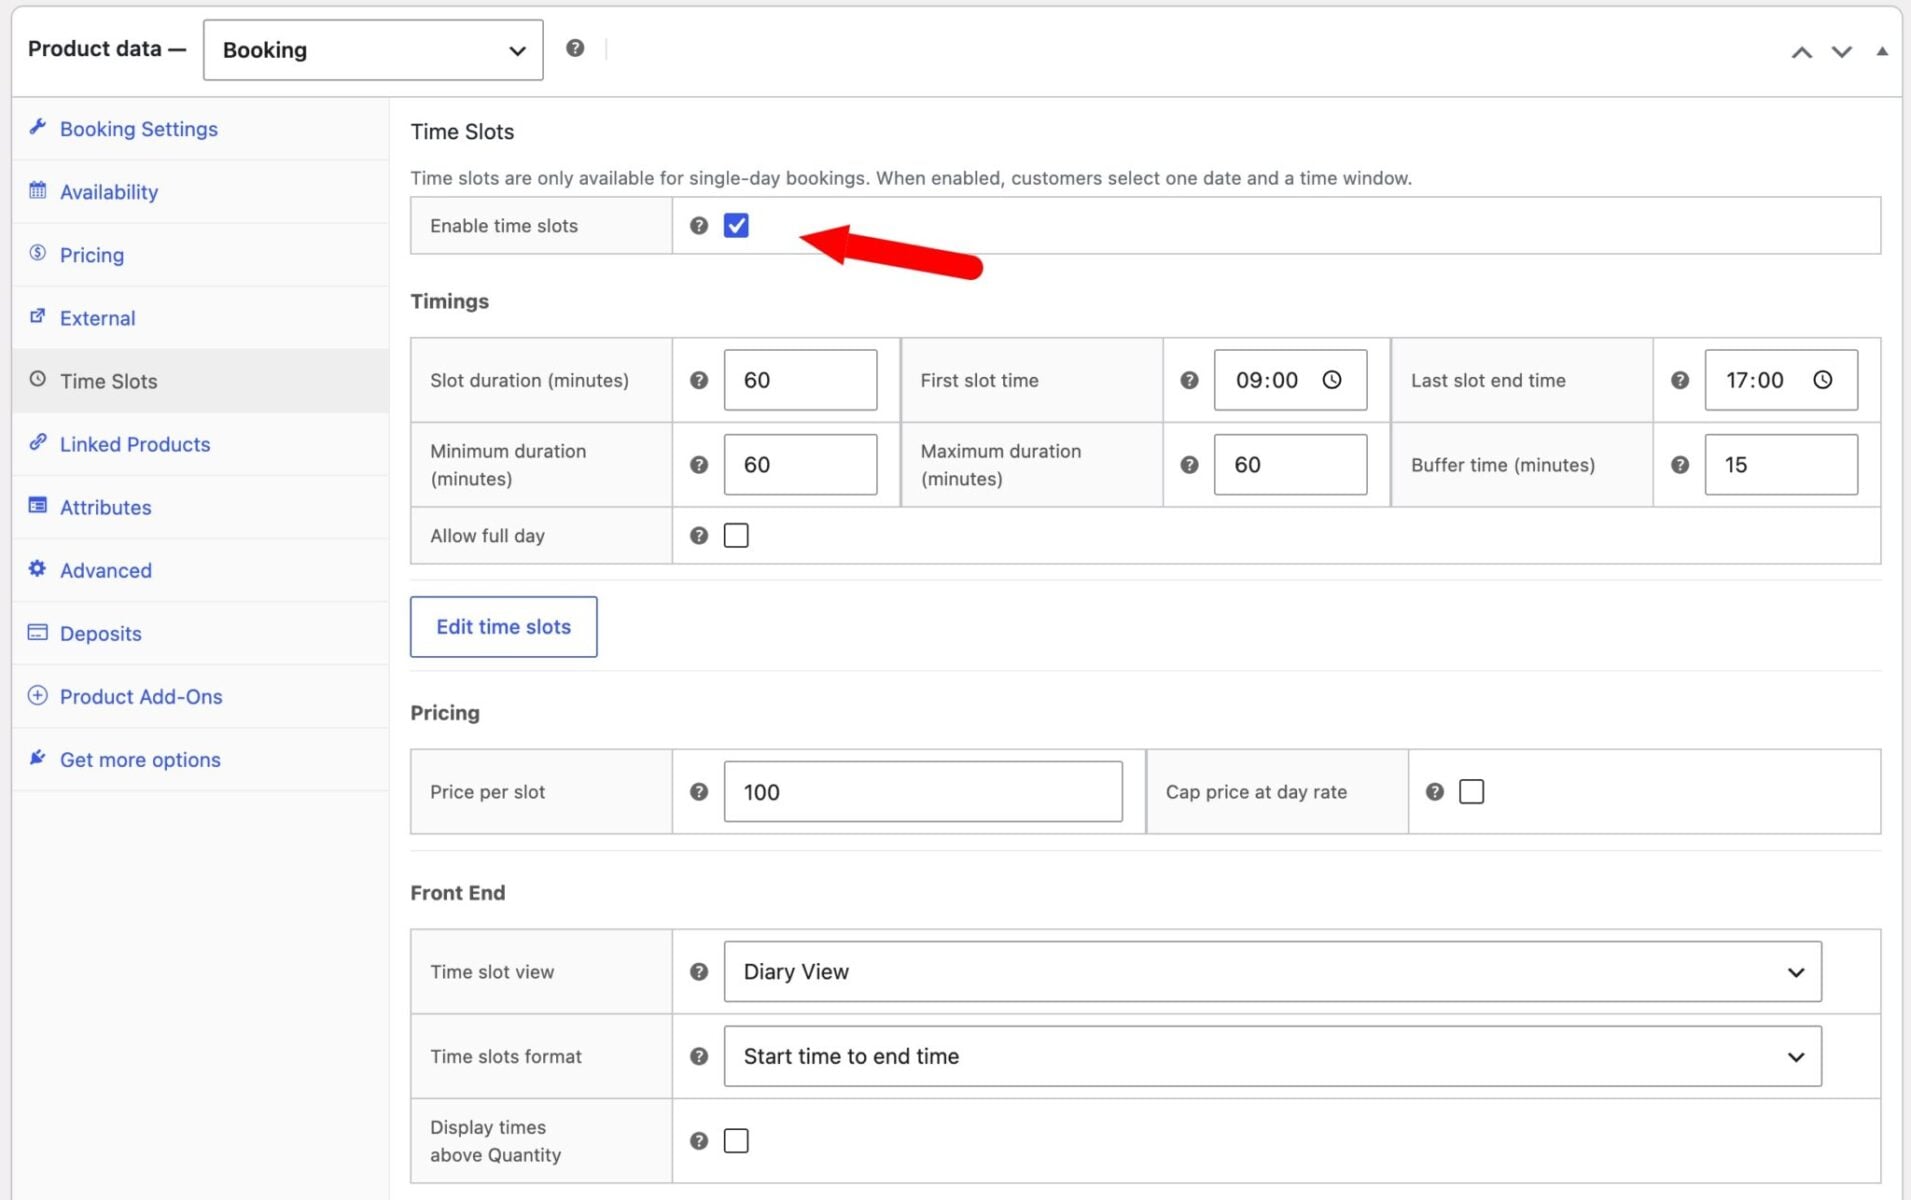Click the First slot time 09:00 field
Image resolution: width=1911 pixels, height=1200 pixels.
coord(1290,380)
